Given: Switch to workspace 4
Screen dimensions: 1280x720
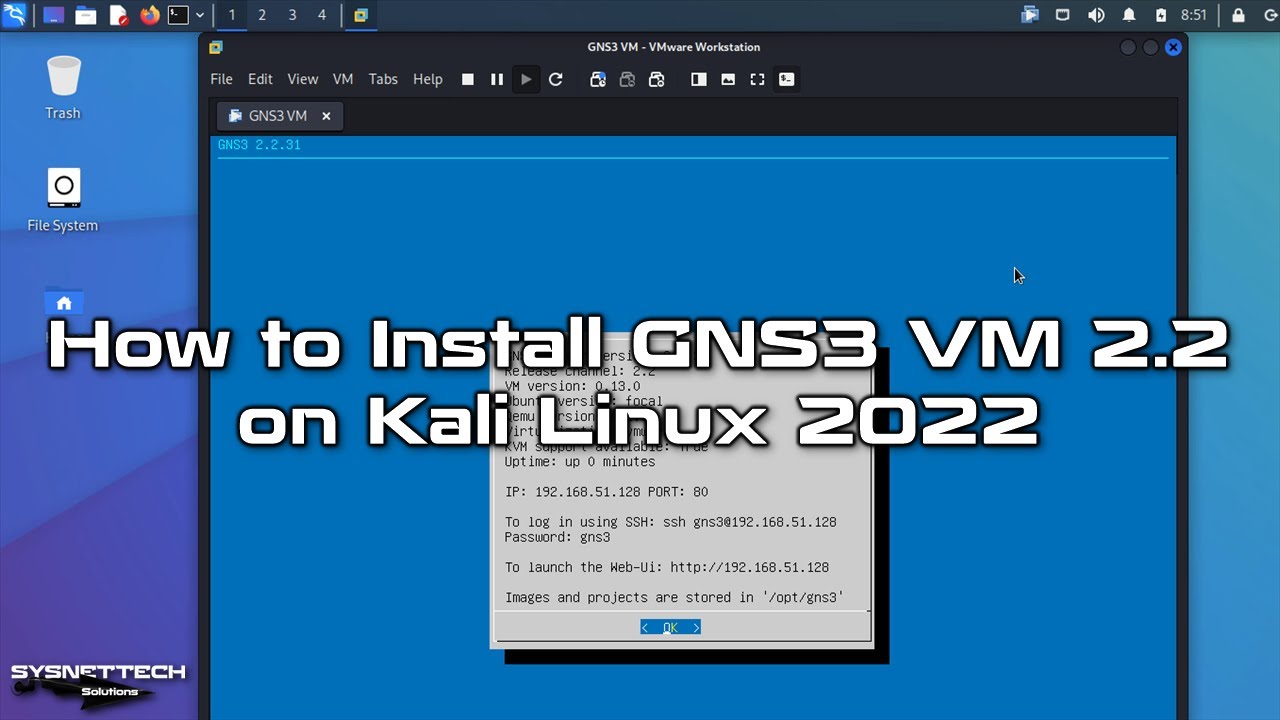Looking at the screenshot, I should click(322, 15).
